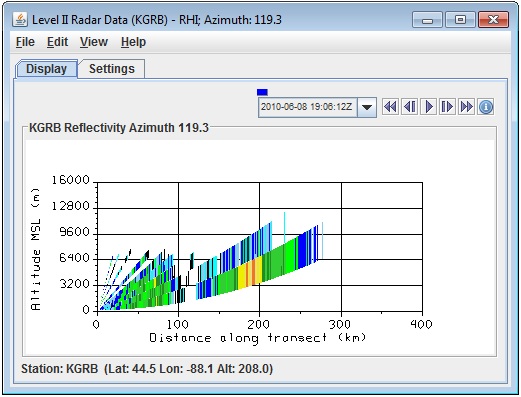Click the blue time step marker

coord(262,92)
